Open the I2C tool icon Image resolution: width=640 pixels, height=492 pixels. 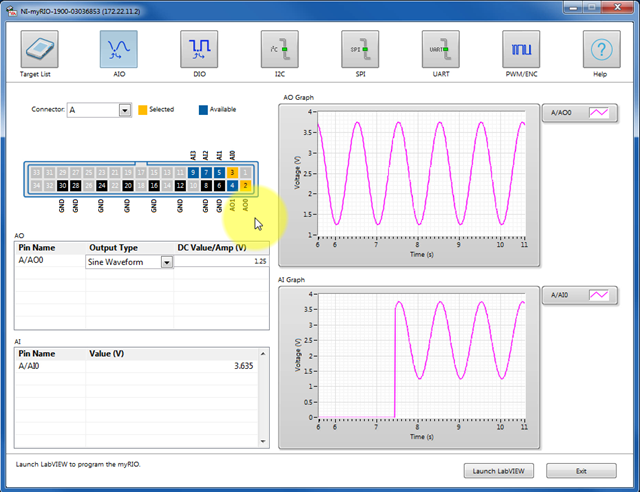280,49
